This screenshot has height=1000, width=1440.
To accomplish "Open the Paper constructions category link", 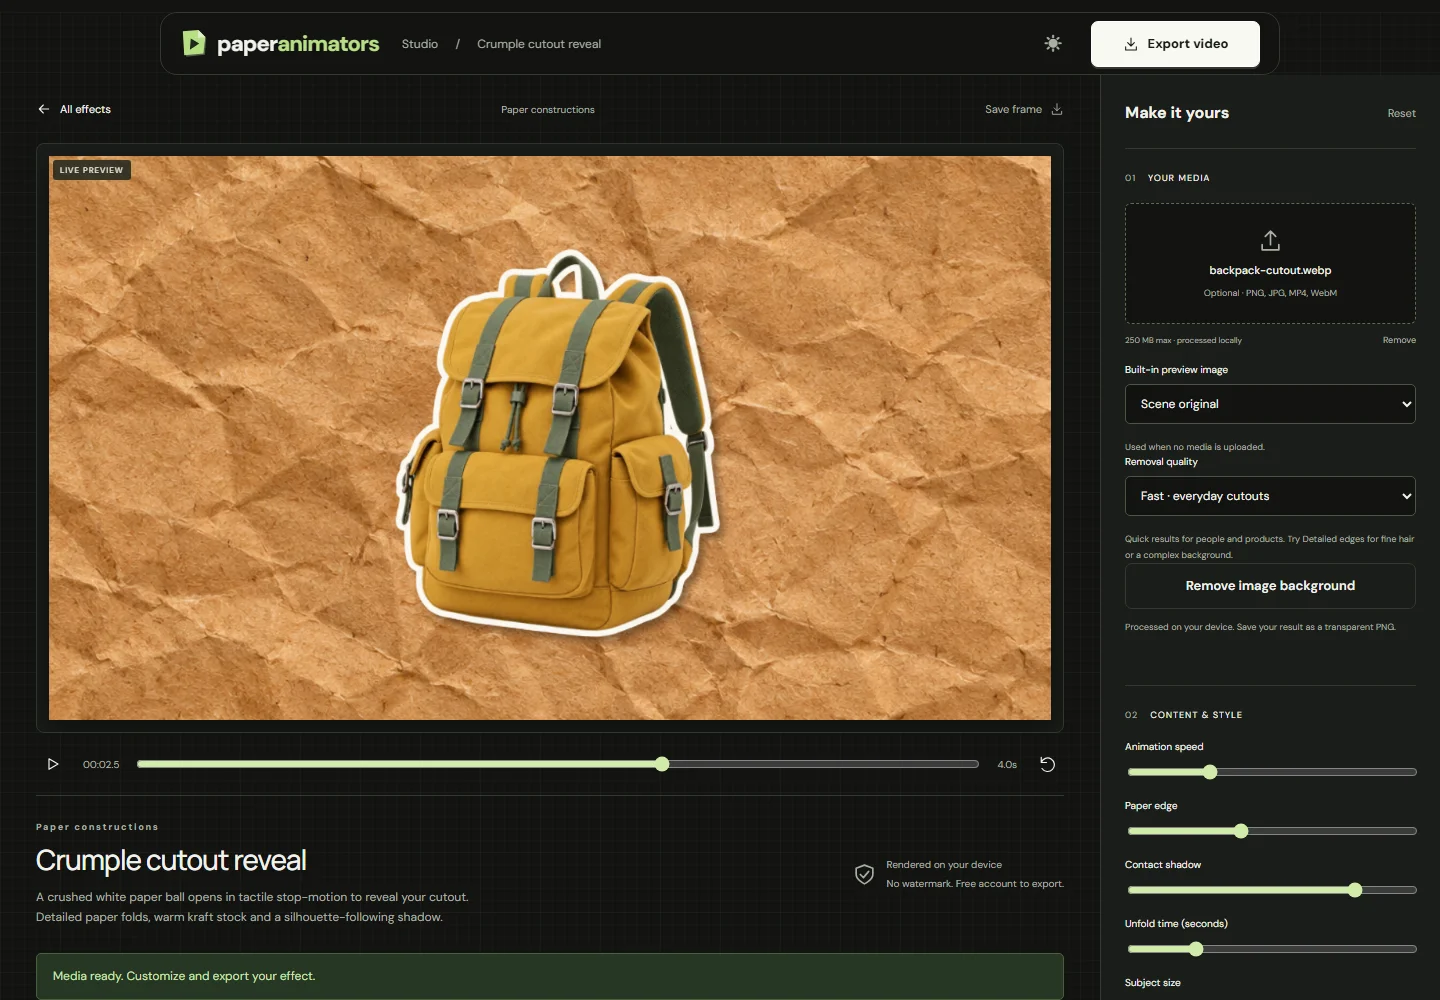I will [548, 110].
